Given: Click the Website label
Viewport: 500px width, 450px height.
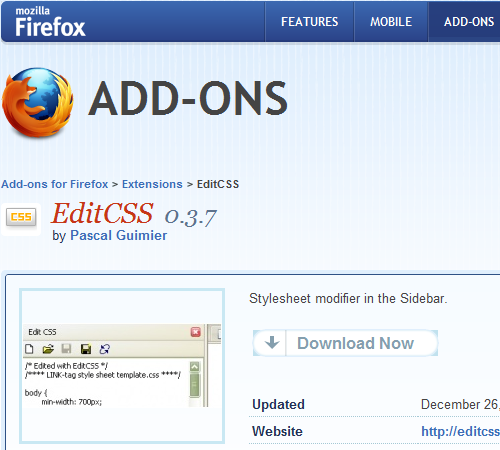Looking at the screenshot, I should pyautogui.click(x=277, y=431).
